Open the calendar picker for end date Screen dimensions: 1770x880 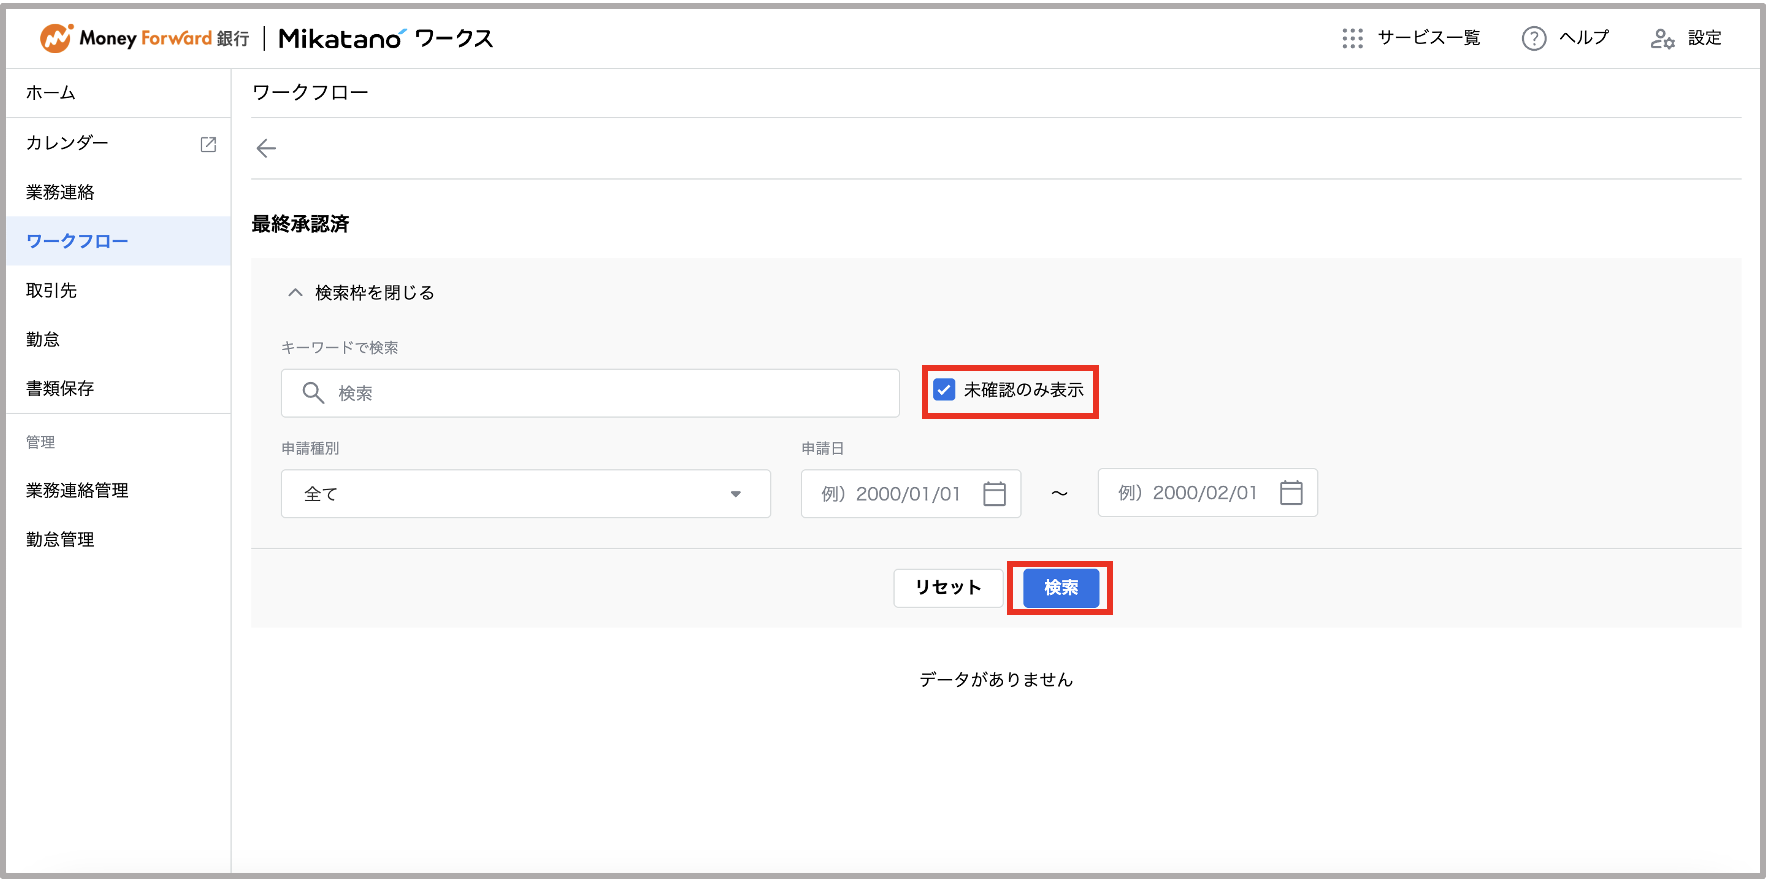tap(1291, 492)
